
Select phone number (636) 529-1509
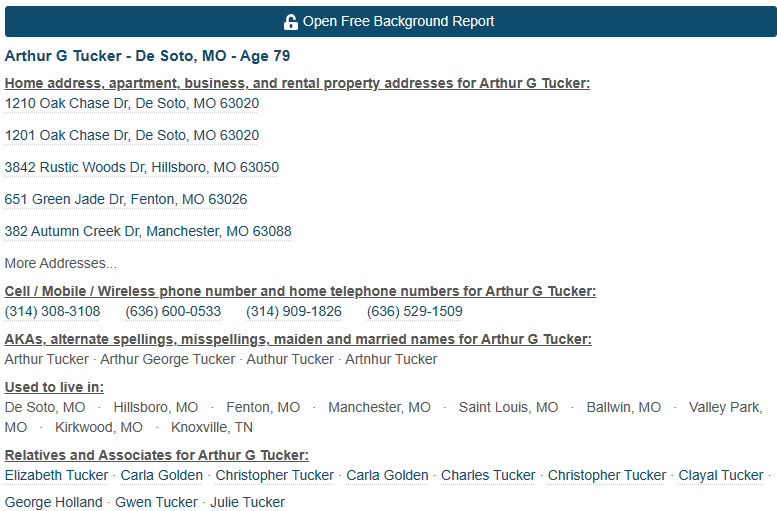415,311
